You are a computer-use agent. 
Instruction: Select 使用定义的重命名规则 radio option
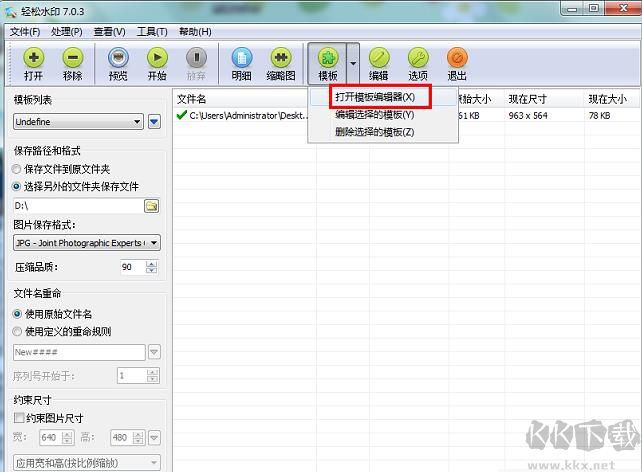point(17,331)
